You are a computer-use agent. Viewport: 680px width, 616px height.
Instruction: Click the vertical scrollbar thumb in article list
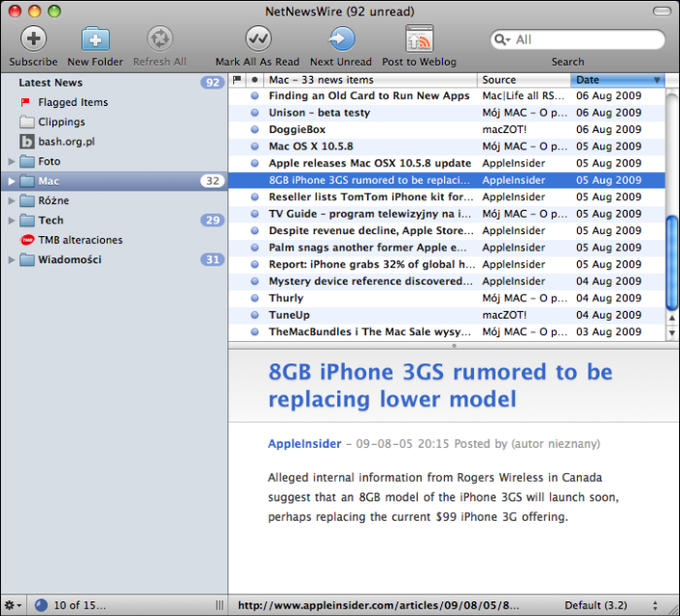point(672,263)
